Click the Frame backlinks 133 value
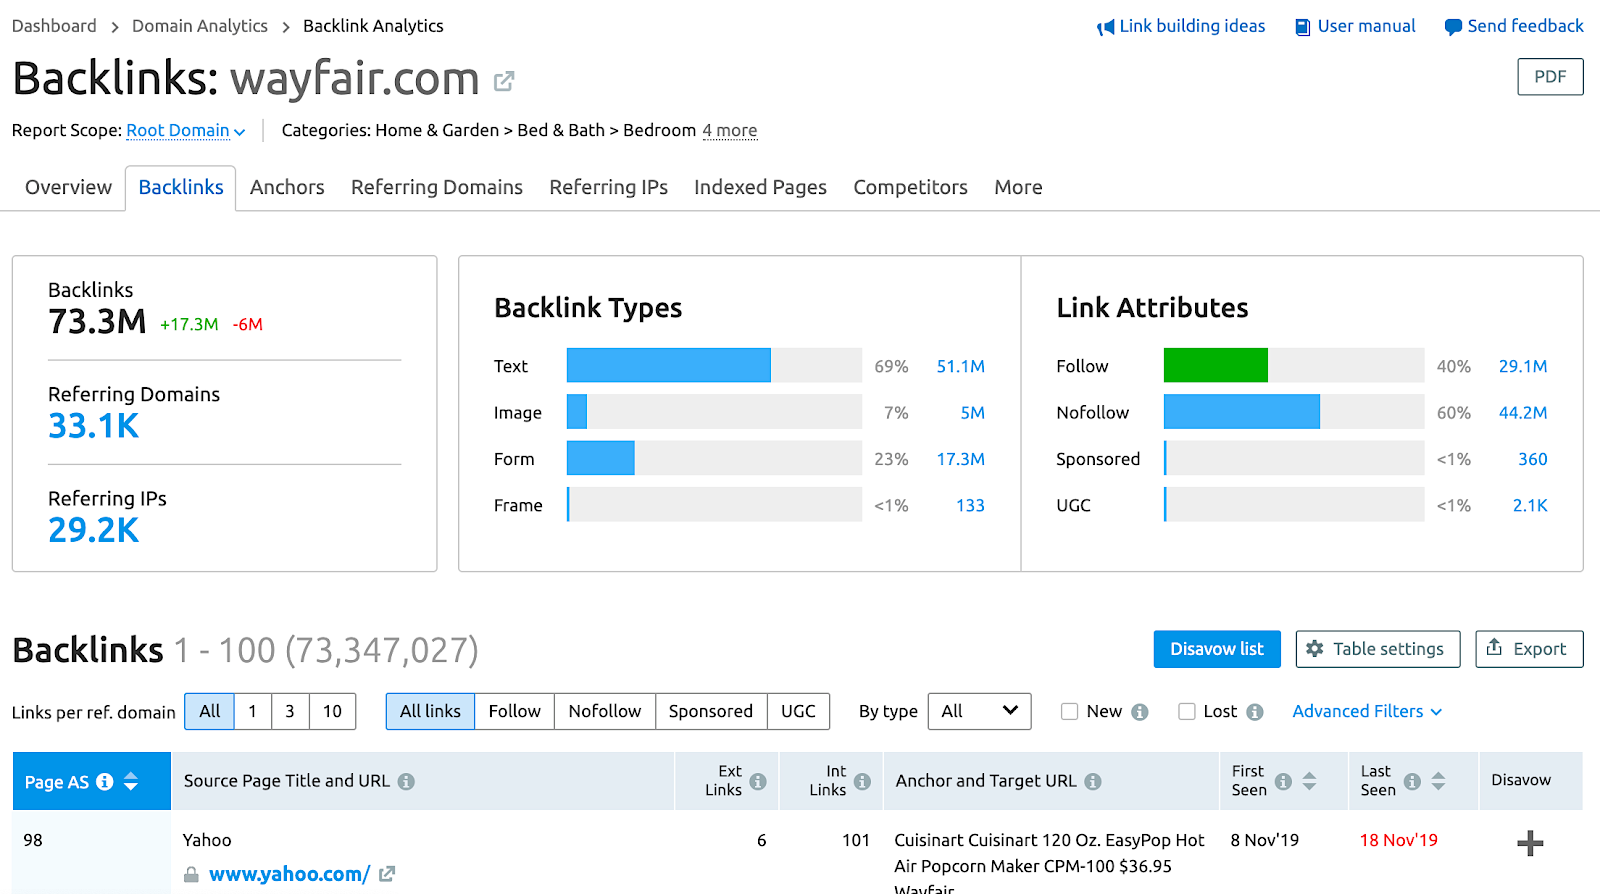The height and width of the screenshot is (894, 1600). coord(970,505)
